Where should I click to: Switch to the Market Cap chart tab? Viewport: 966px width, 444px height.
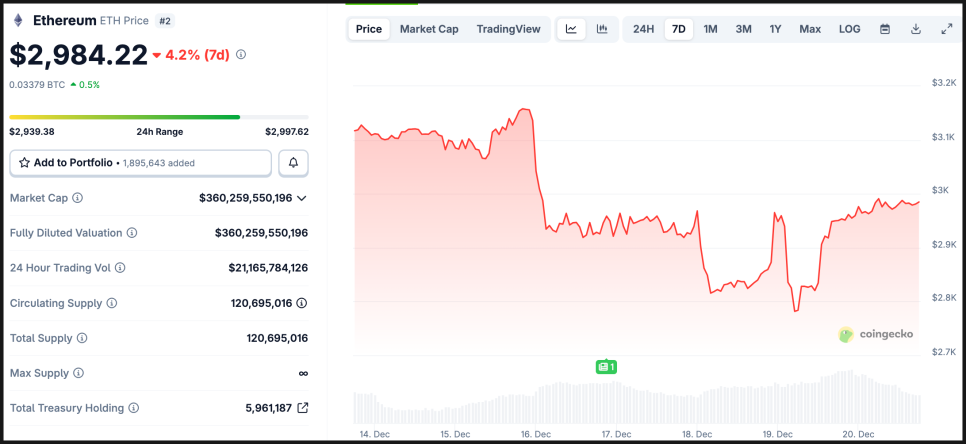pyautogui.click(x=429, y=29)
